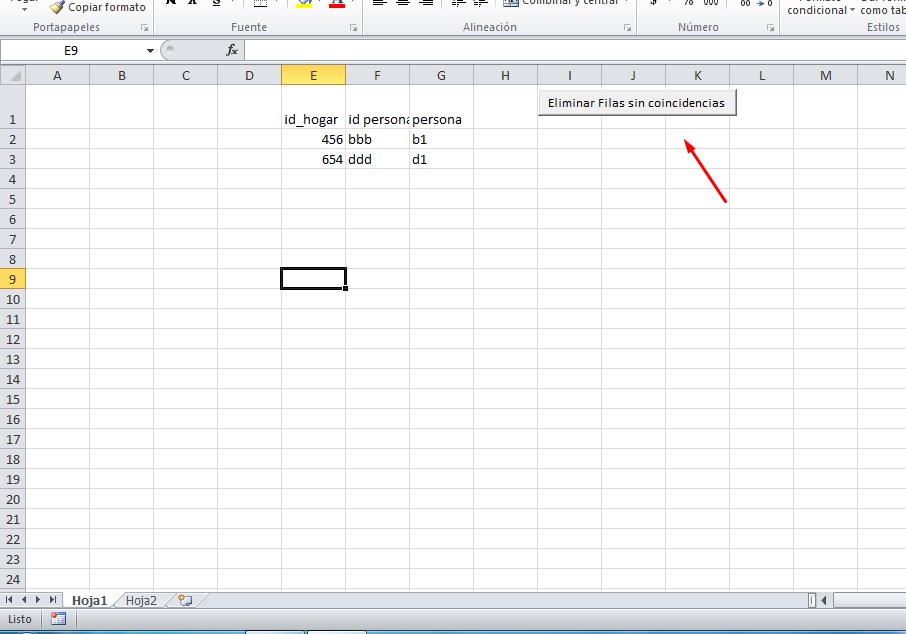Expand the Name Box dropdown arrow
The image size is (906, 634).
pos(150,51)
